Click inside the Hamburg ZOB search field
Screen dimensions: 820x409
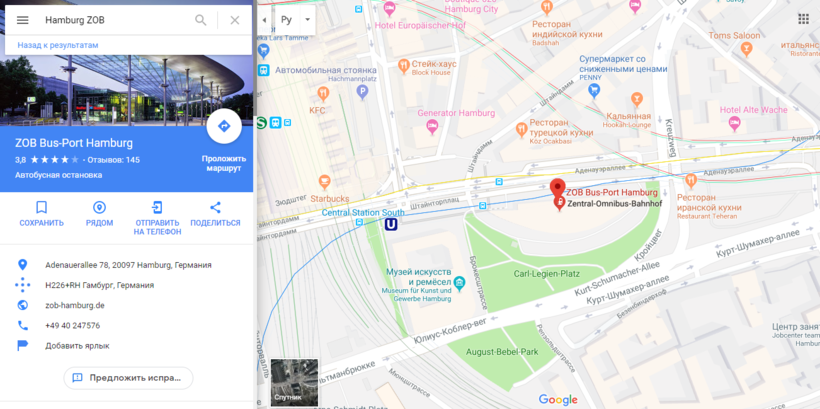click(115, 20)
